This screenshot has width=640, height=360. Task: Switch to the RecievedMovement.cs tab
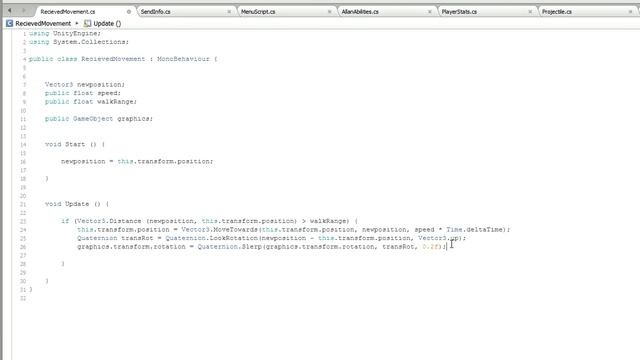point(68,12)
